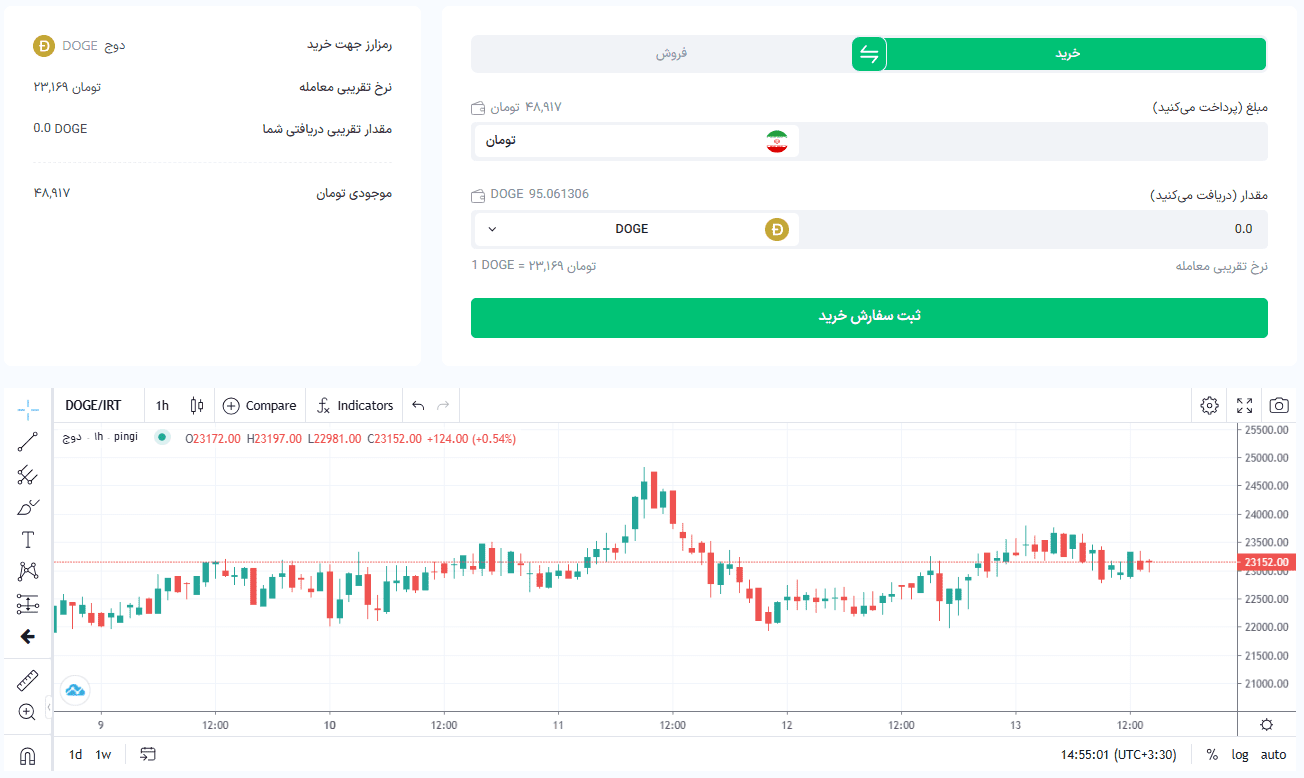1304x778 pixels.
Task: Open the Indicators menu
Action: pyautogui.click(x=355, y=405)
